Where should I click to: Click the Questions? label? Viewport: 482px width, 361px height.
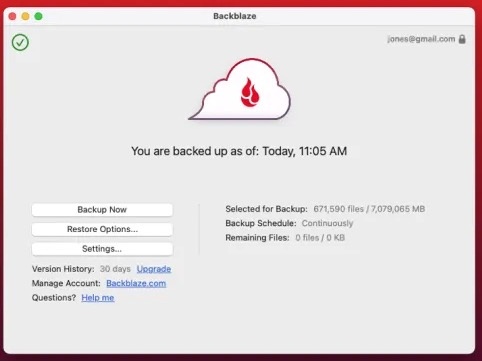[x=54, y=298]
